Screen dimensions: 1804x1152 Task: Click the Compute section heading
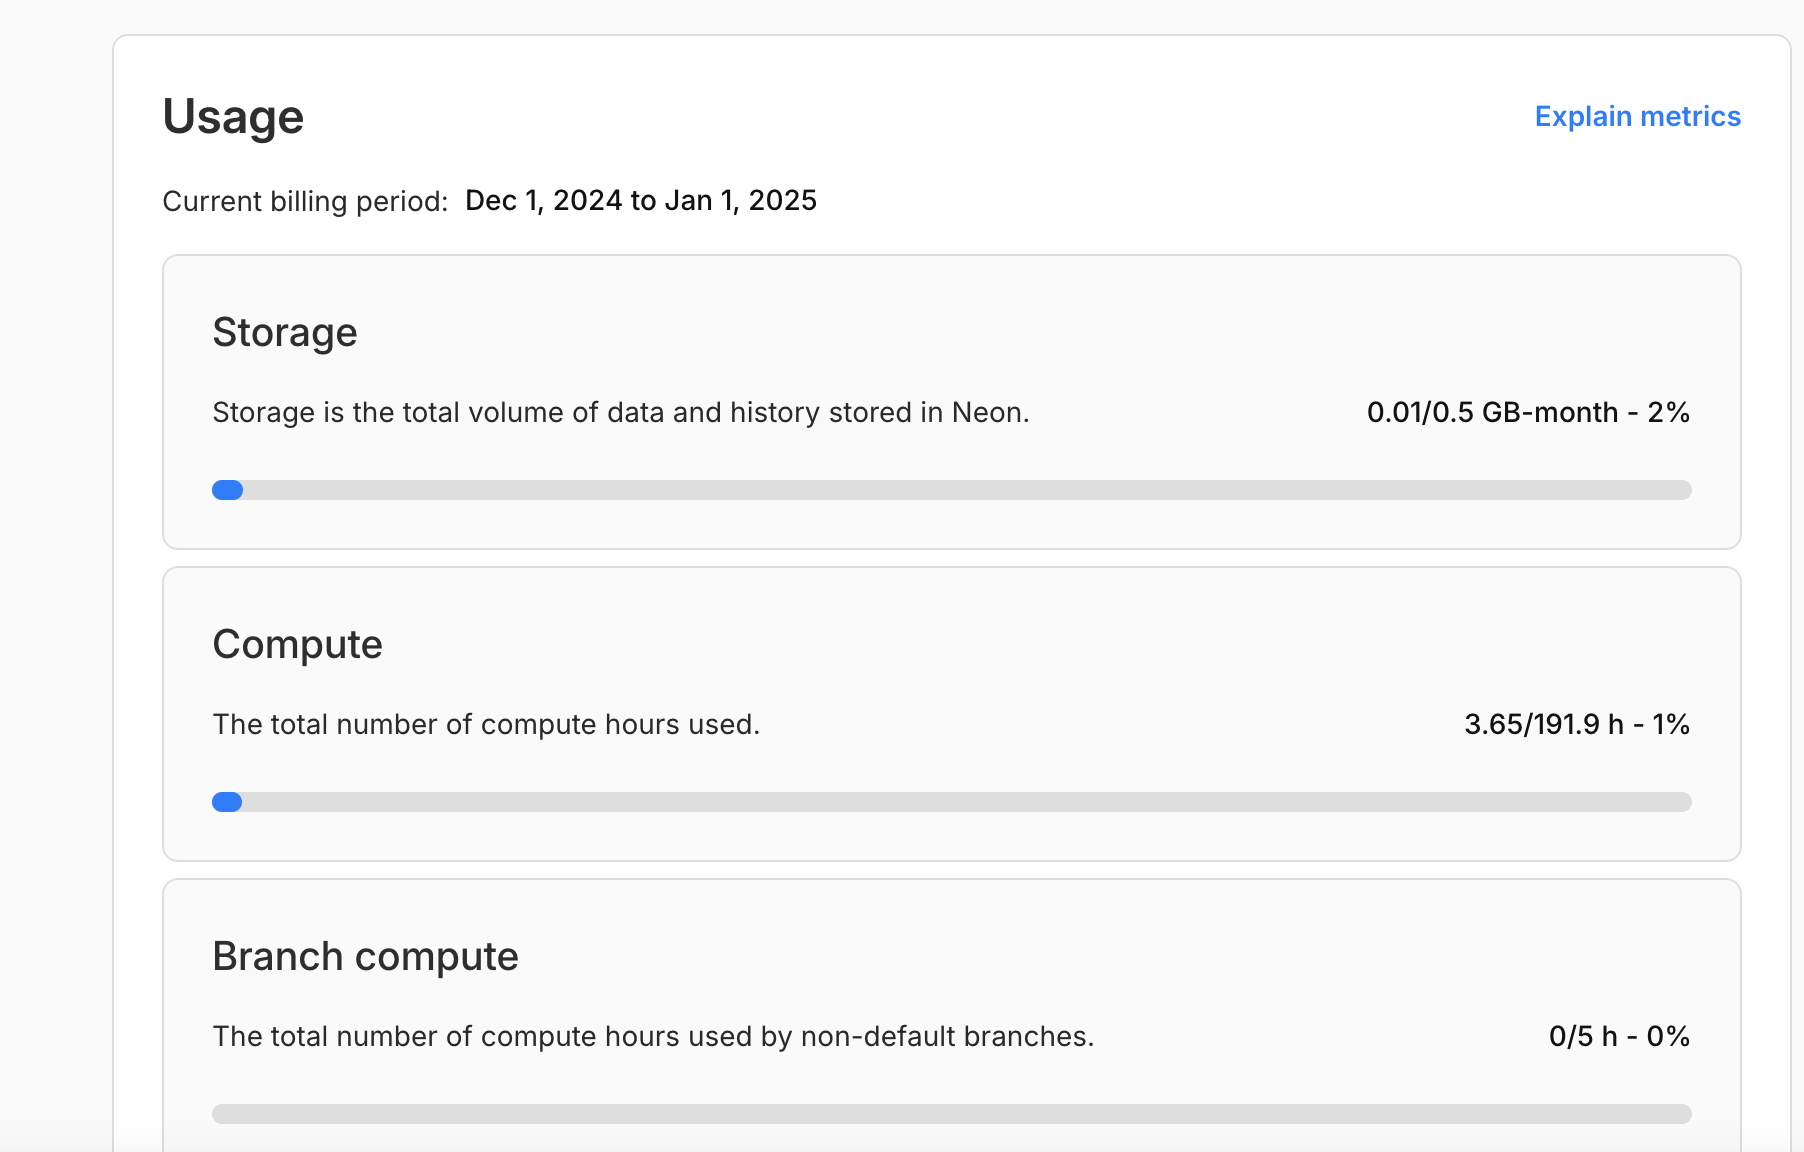pos(297,644)
